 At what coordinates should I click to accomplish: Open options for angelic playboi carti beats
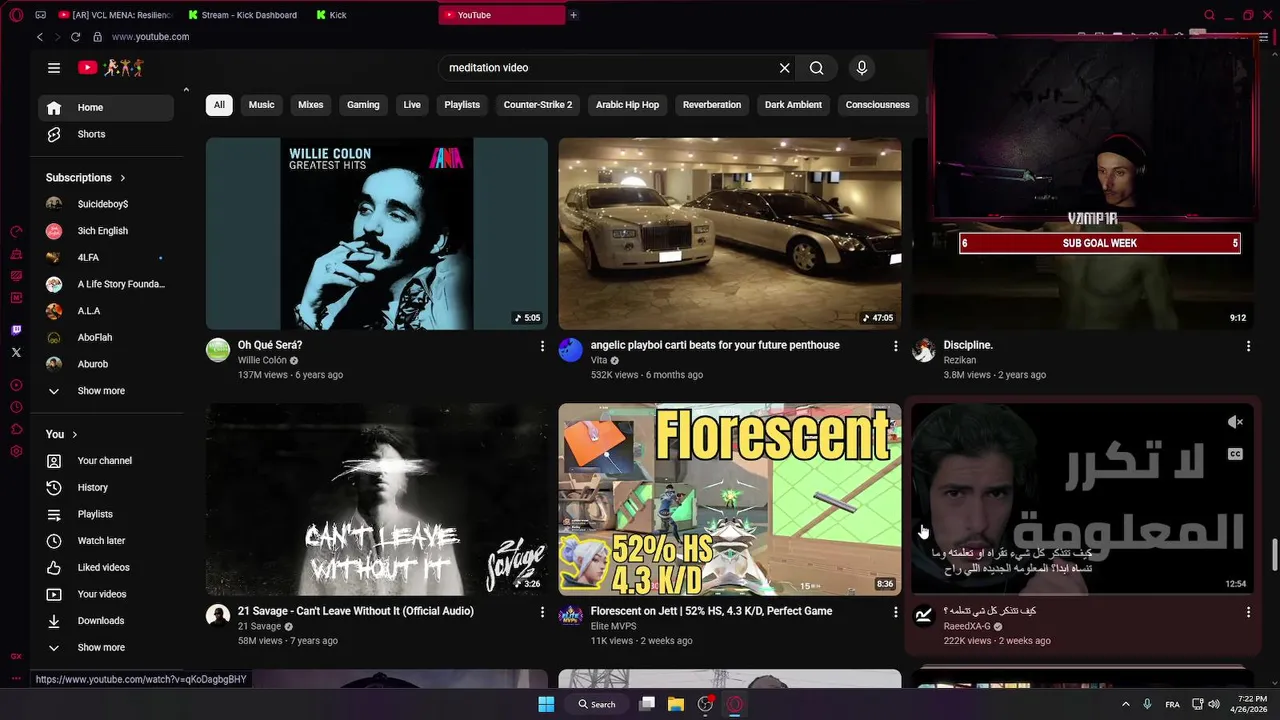click(896, 346)
